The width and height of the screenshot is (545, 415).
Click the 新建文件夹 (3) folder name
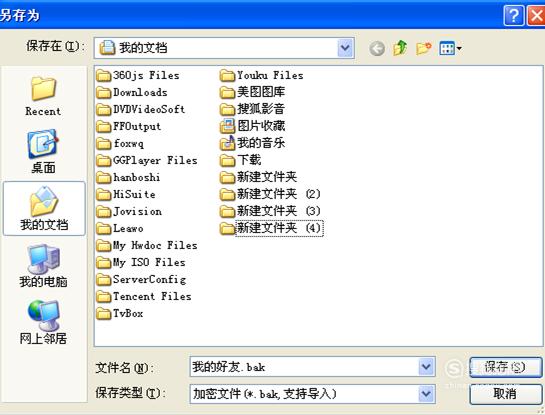tap(279, 211)
